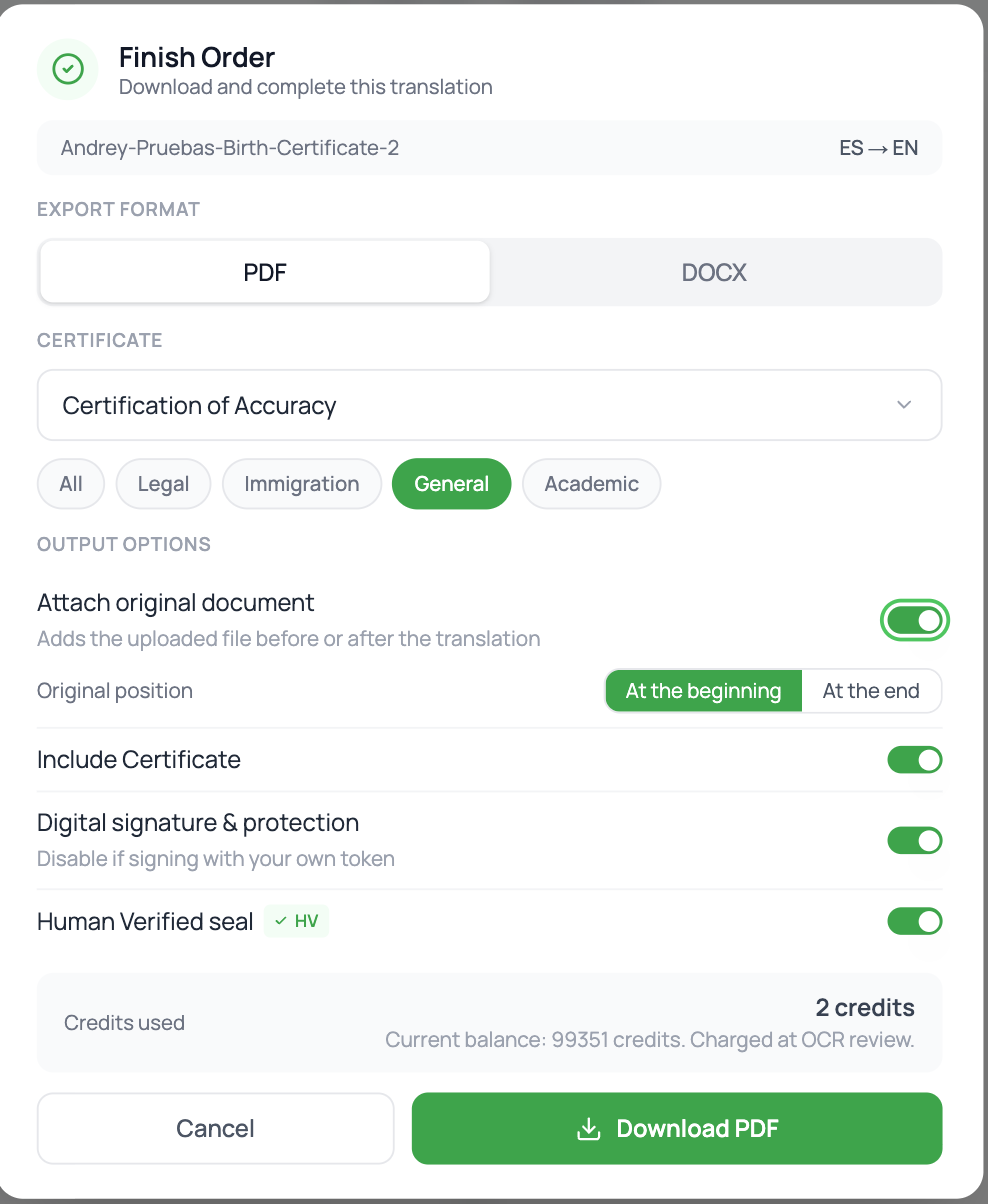Choose the General certificate filter
The image size is (988, 1204).
(x=451, y=484)
